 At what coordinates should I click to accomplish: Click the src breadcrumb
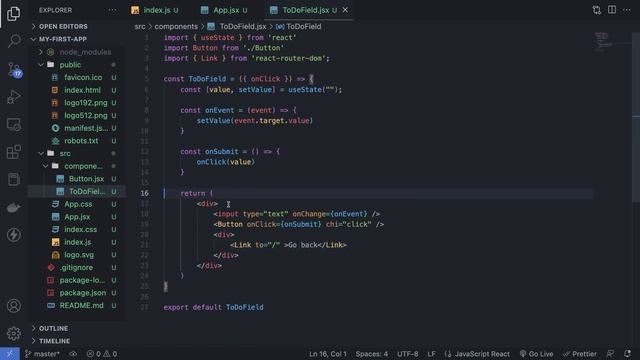140,27
